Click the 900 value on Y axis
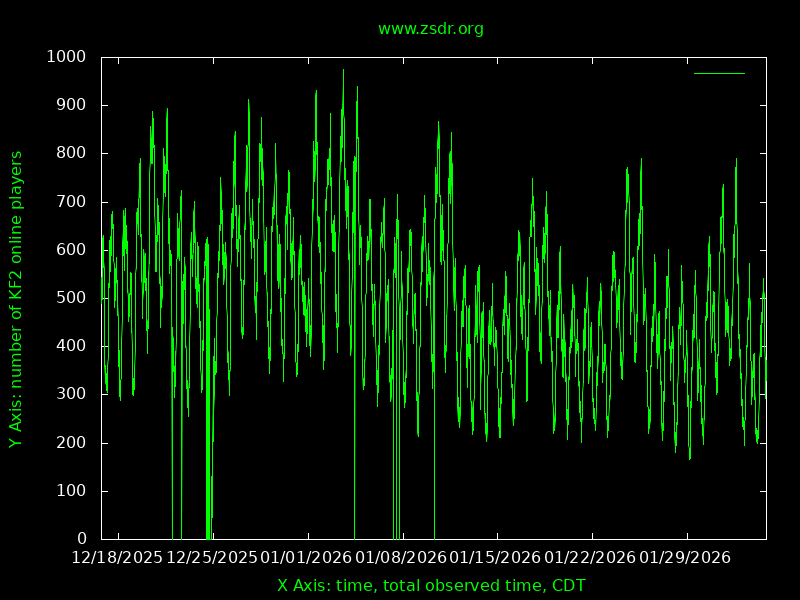The width and height of the screenshot is (800, 600). coord(72,105)
